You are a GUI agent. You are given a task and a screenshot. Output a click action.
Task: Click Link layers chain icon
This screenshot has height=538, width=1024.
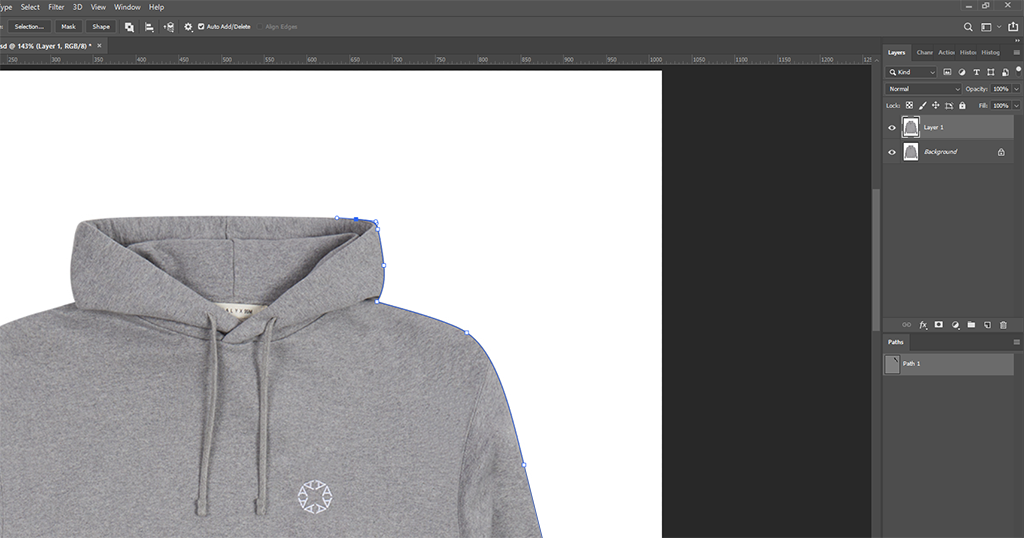coord(906,324)
